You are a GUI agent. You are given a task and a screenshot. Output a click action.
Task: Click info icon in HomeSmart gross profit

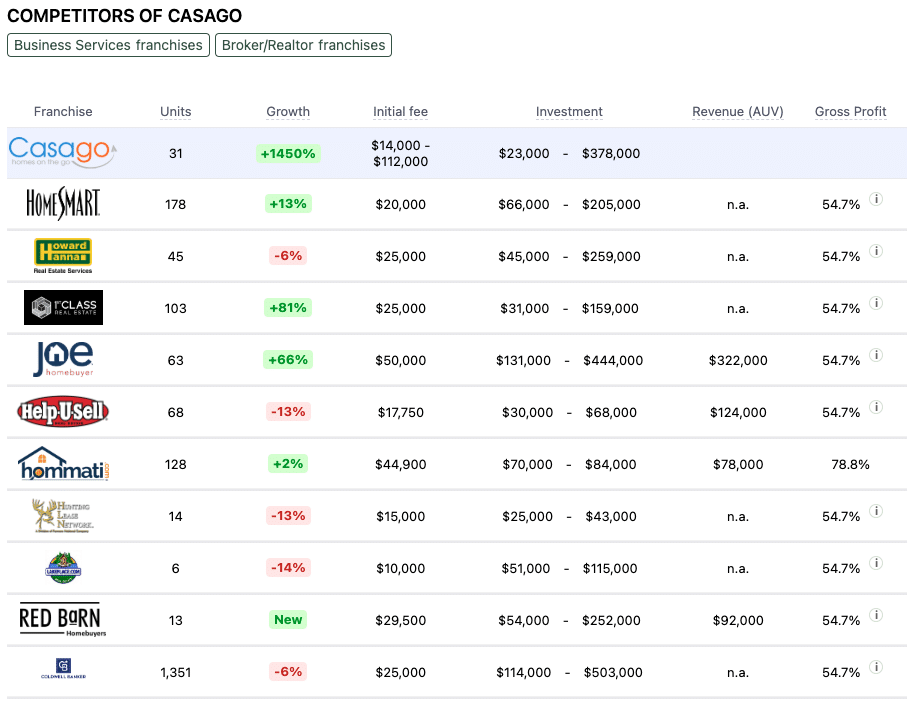point(876,199)
